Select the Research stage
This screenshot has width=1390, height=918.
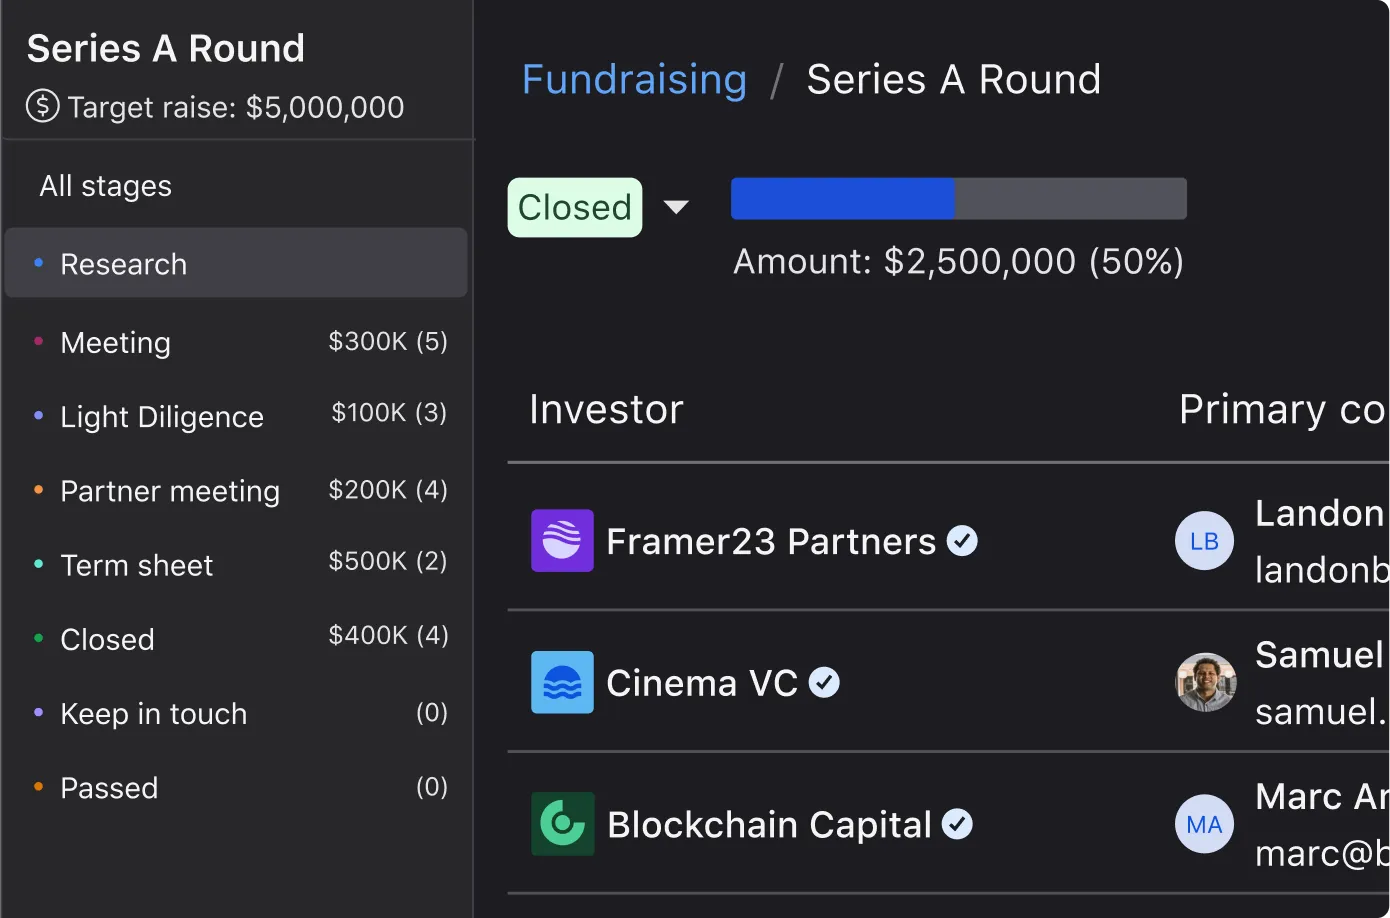coord(124,264)
